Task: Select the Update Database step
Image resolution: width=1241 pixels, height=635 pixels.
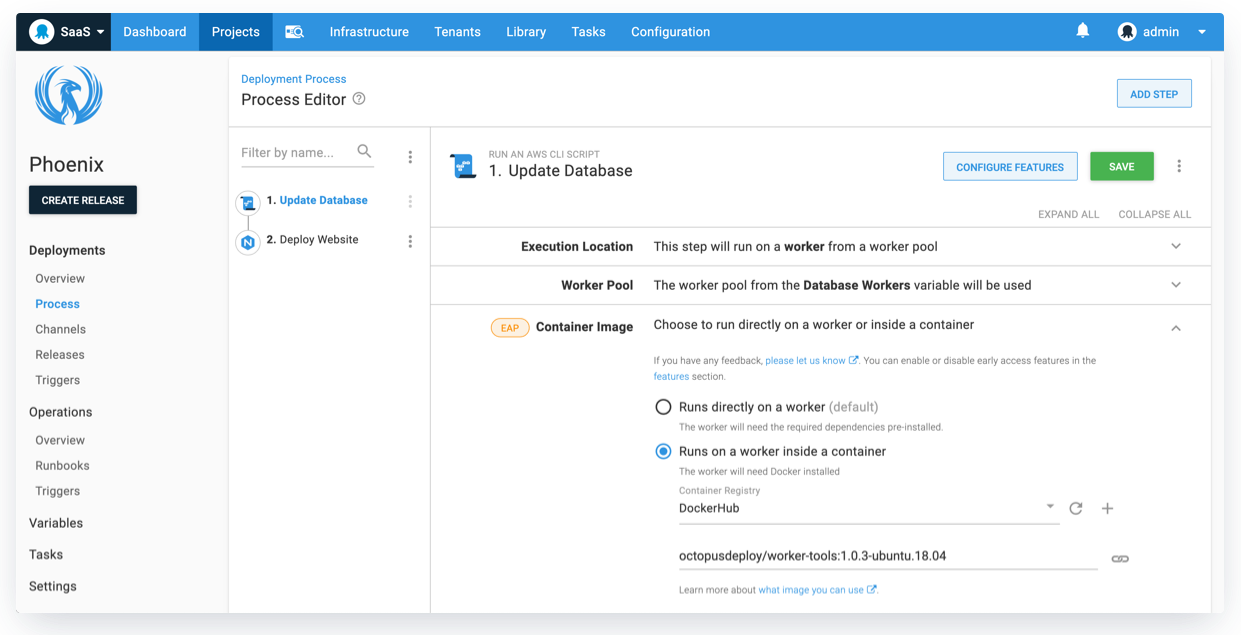Action: coord(323,200)
